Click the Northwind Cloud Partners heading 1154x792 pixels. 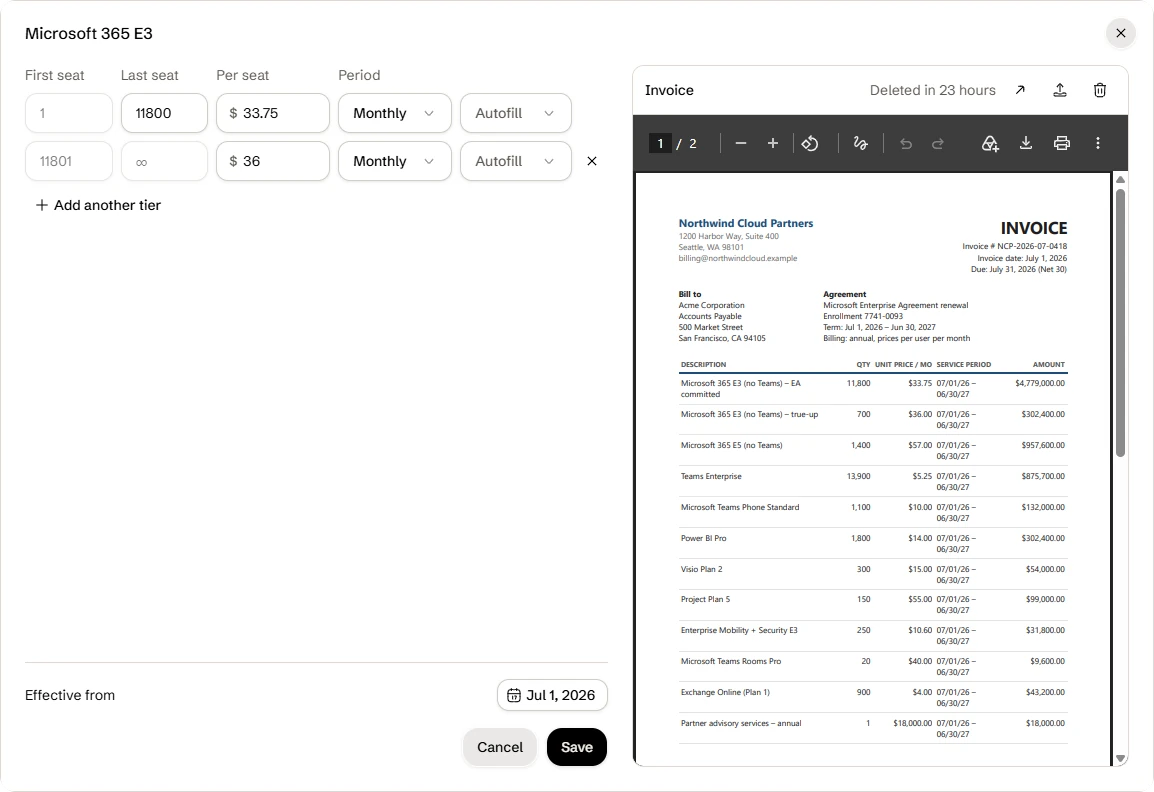[x=746, y=223]
